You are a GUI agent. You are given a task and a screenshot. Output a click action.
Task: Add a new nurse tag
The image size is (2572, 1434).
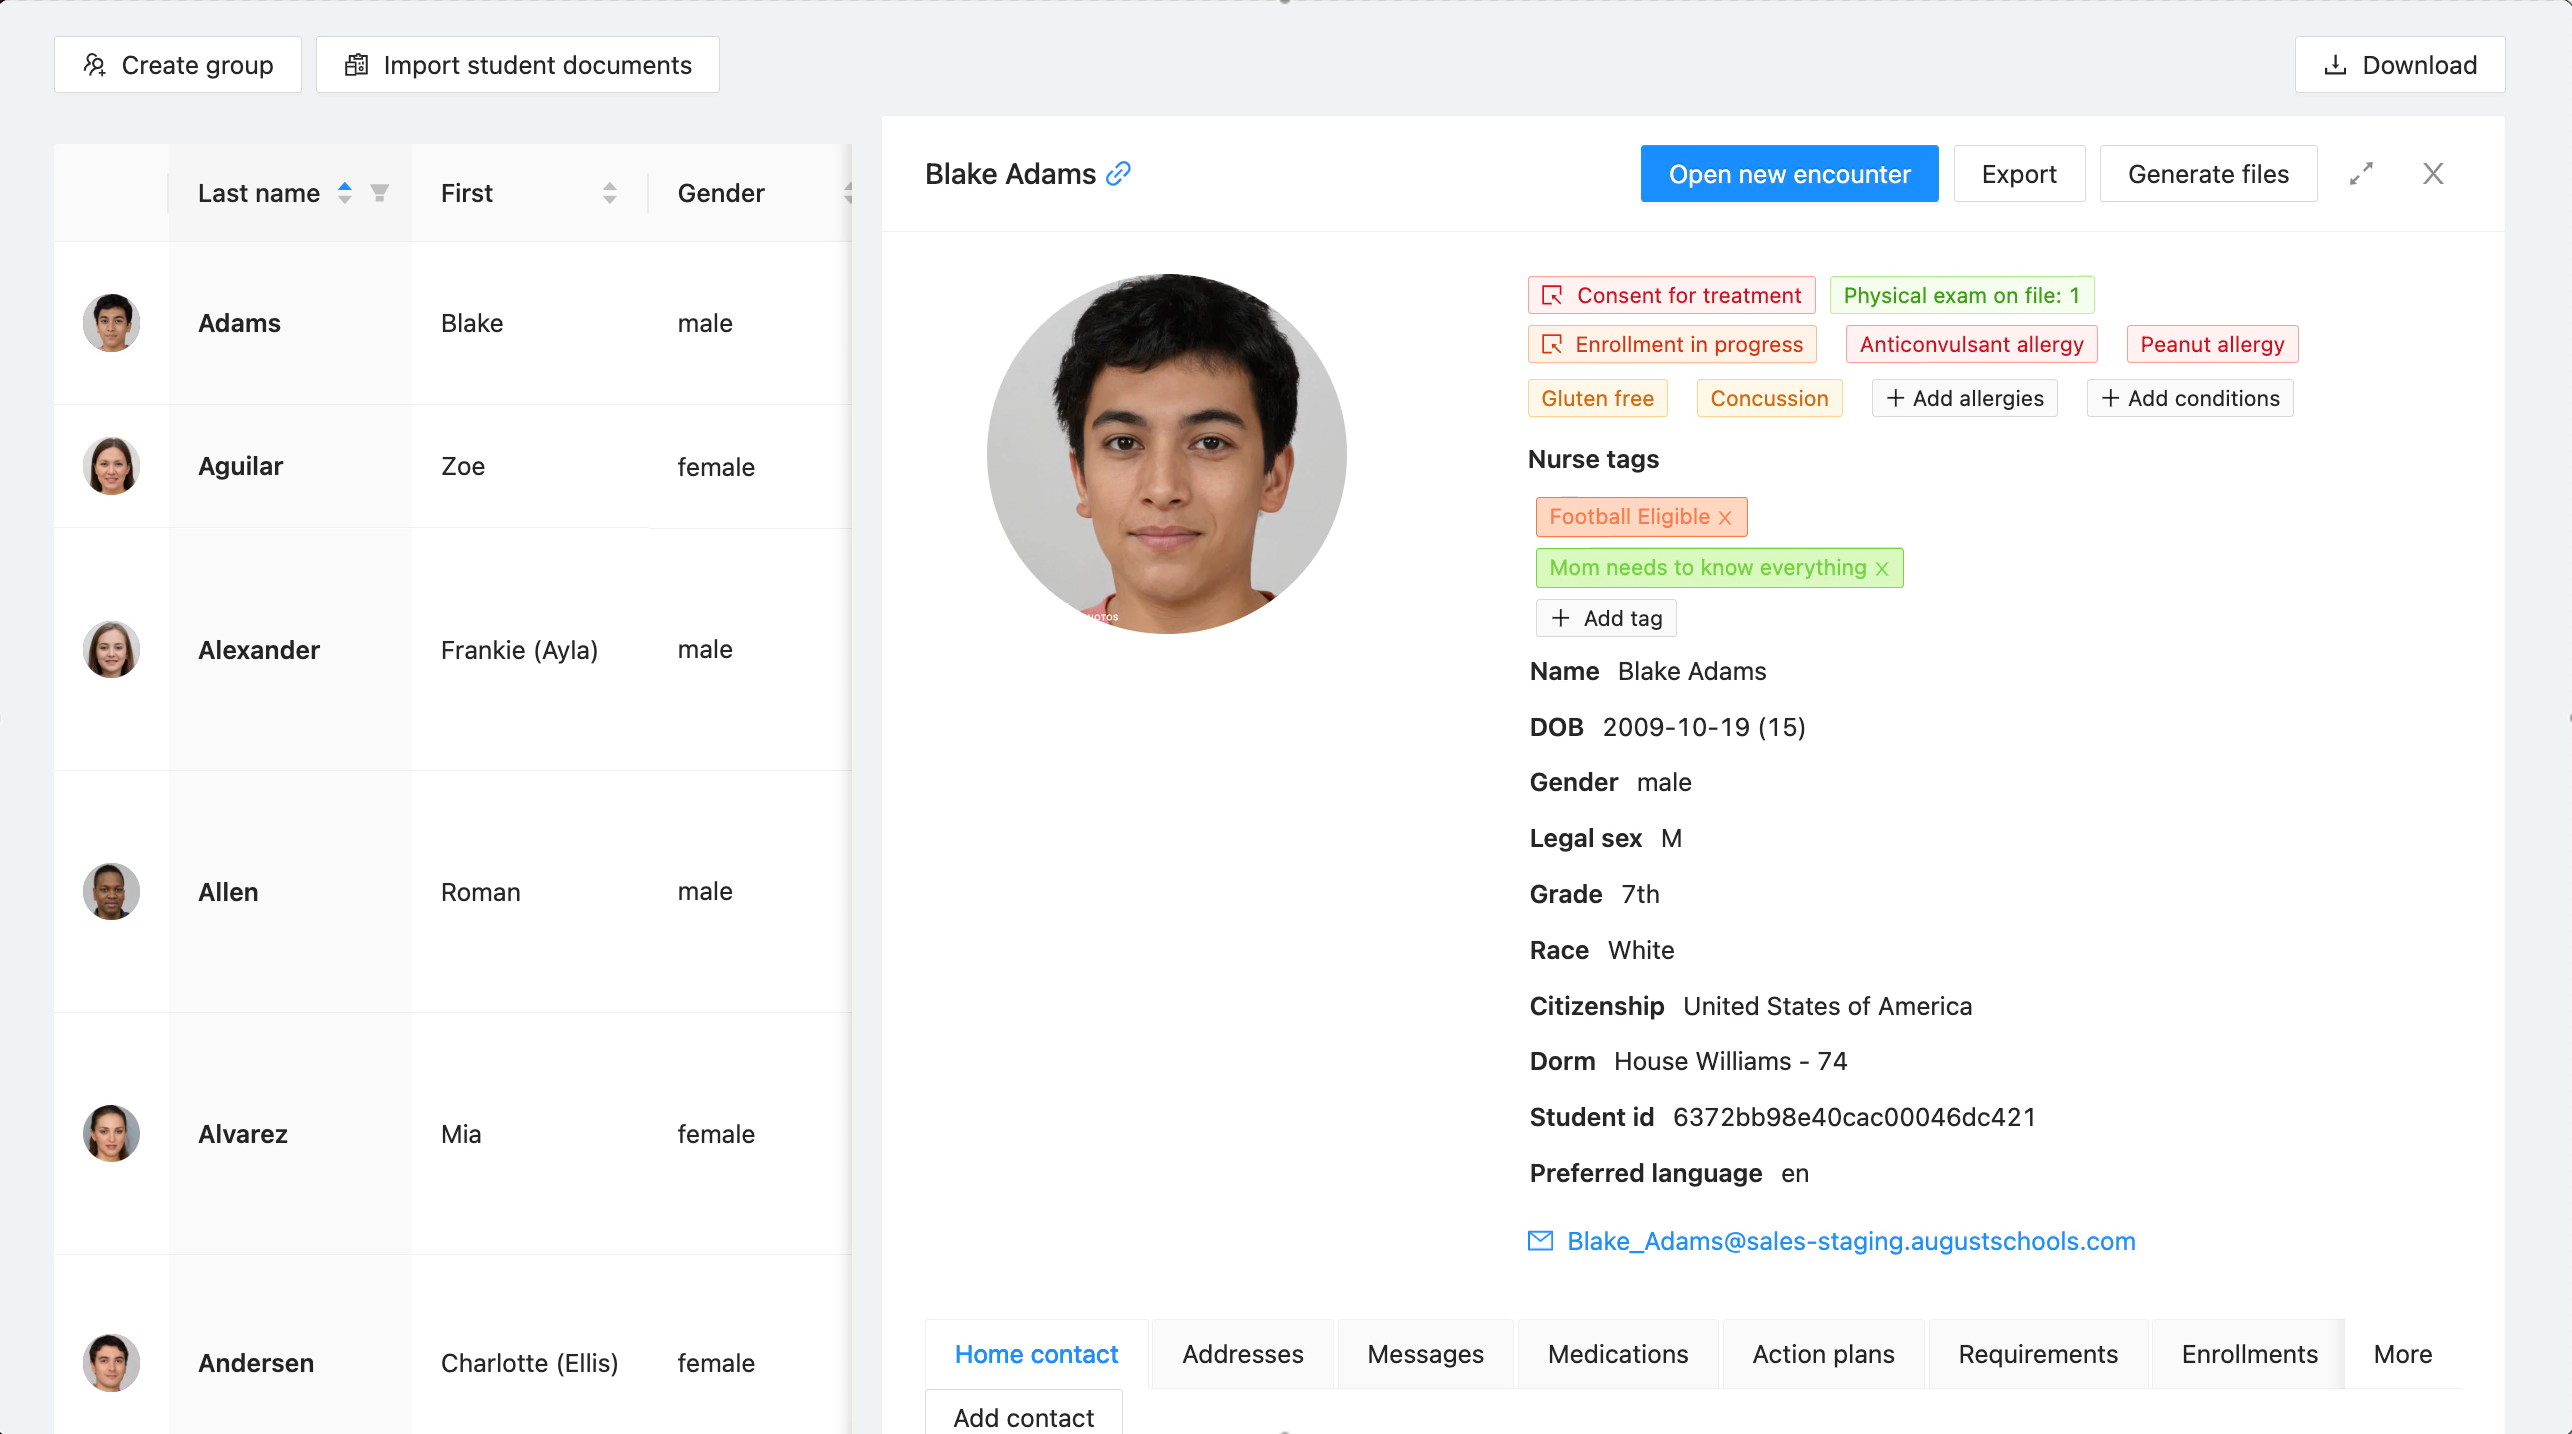coord(1606,618)
